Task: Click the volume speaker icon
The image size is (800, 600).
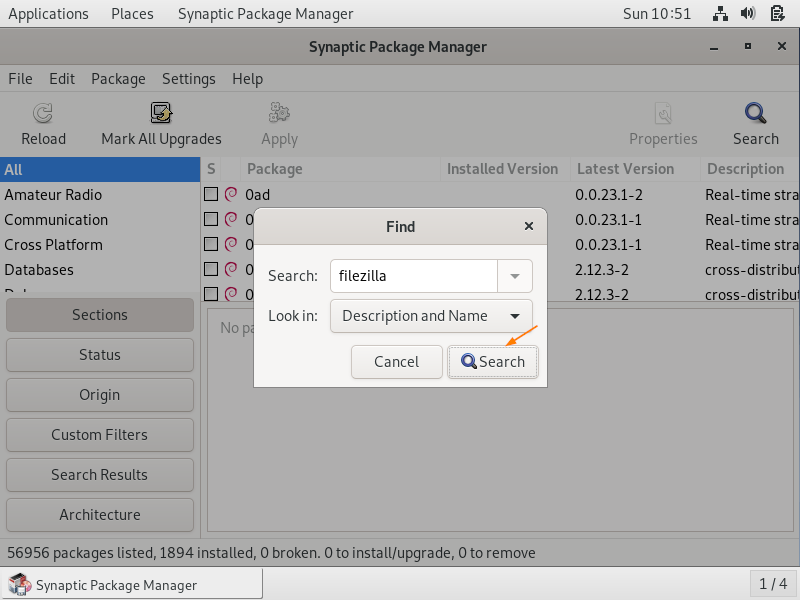Action: coord(748,14)
